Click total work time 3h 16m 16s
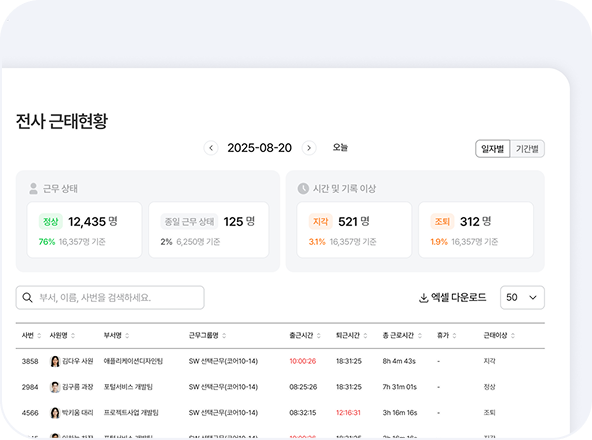 pyautogui.click(x=400, y=413)
